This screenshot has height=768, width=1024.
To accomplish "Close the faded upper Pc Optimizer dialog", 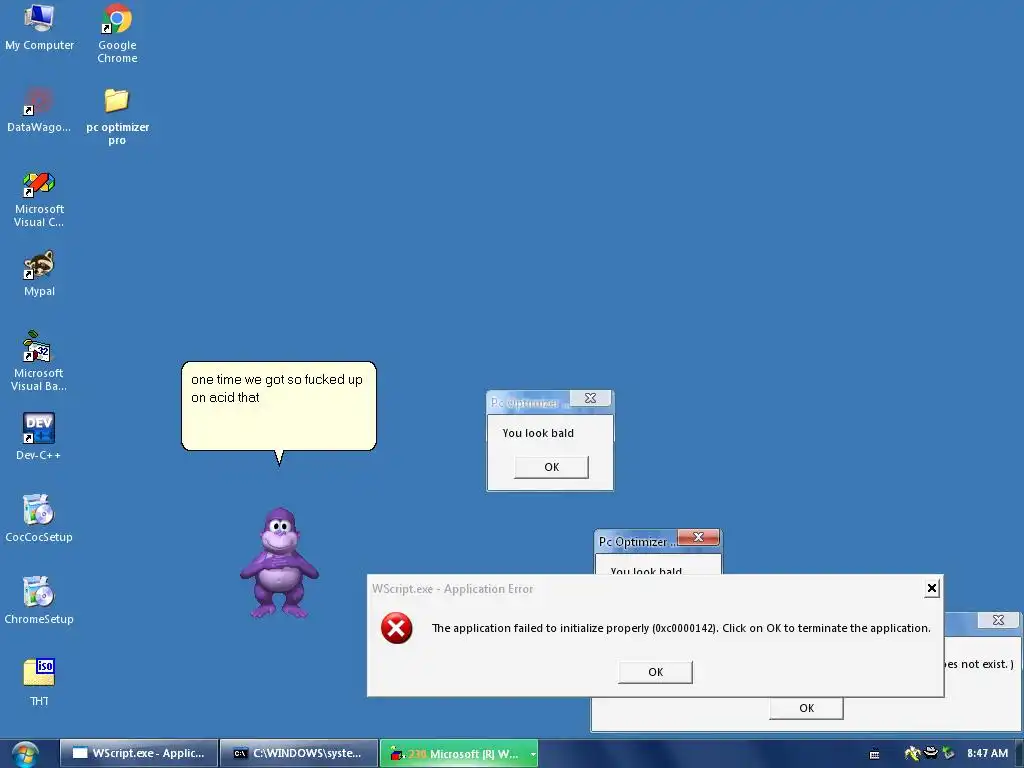I will click(x=590, y=398).
